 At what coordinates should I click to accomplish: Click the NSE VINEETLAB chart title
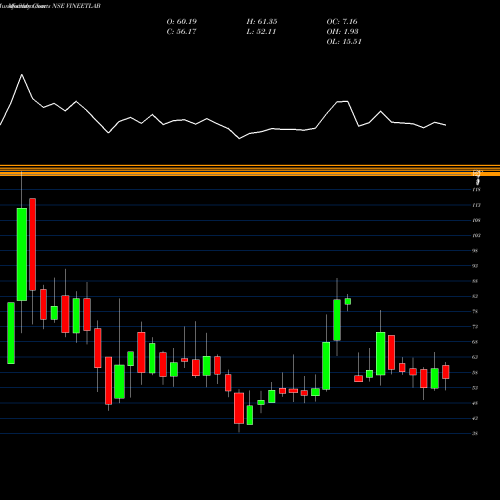click(x=77, y=6)
